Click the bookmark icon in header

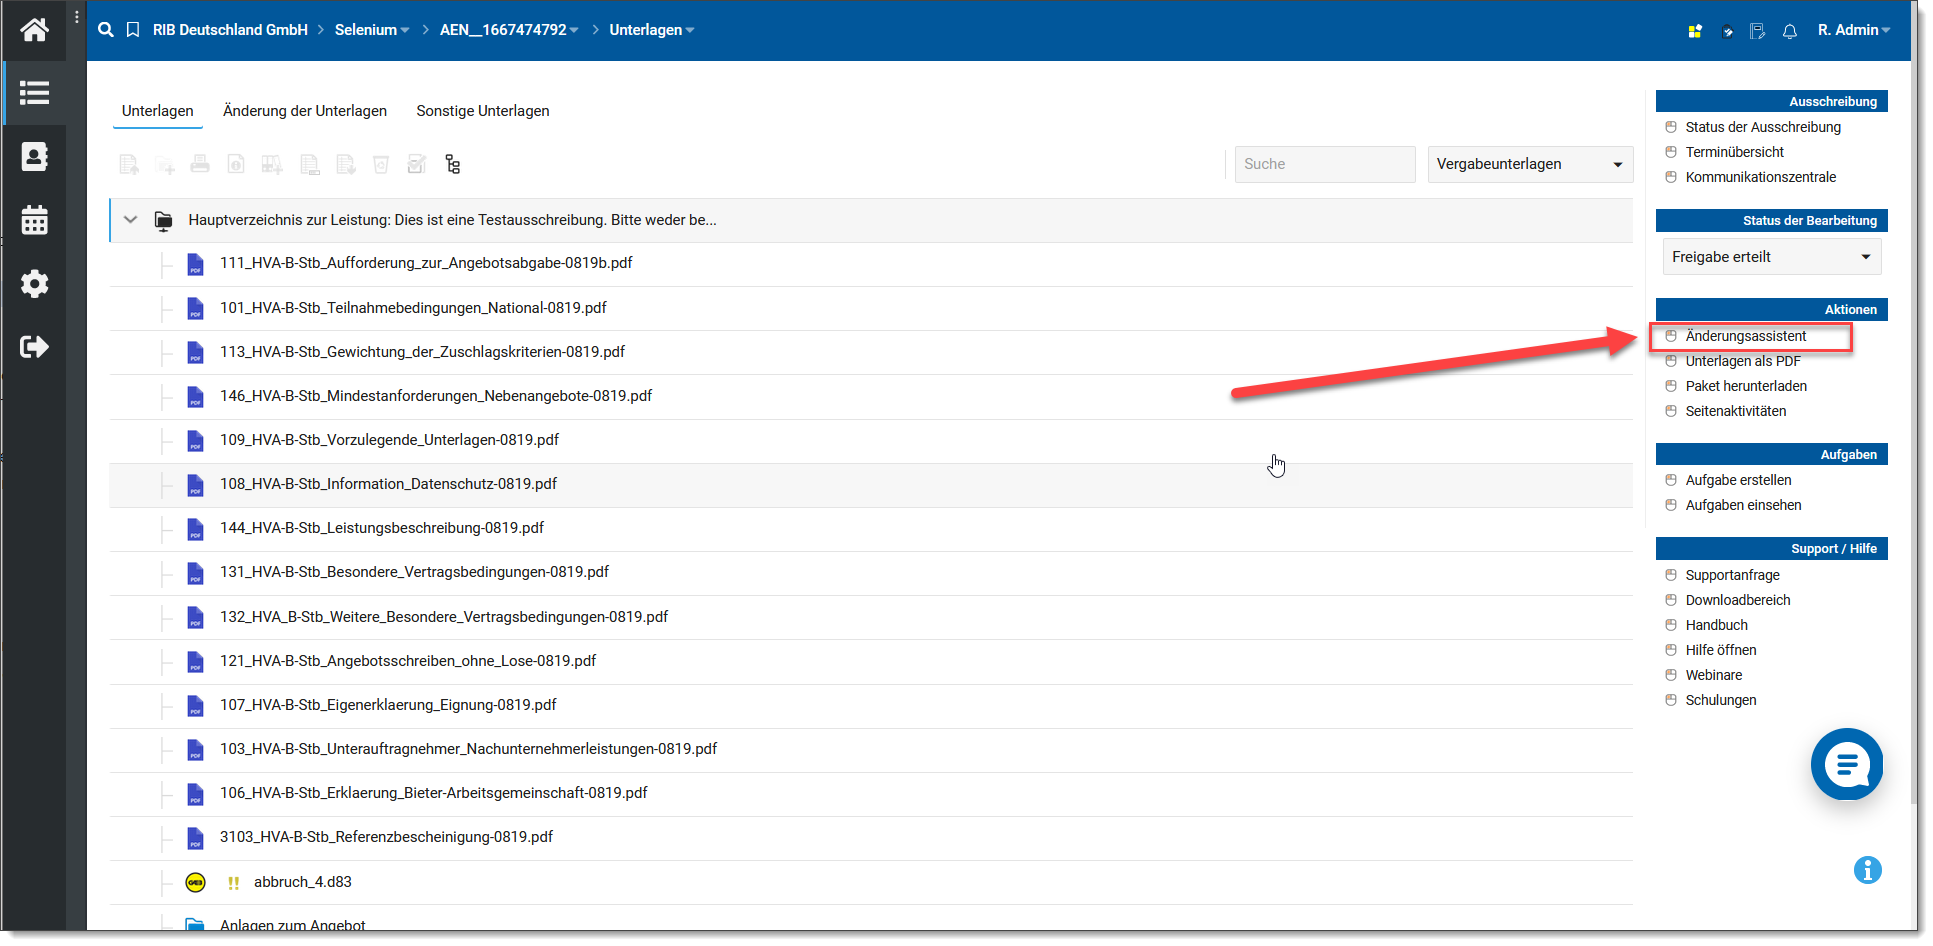pos(133,30)
